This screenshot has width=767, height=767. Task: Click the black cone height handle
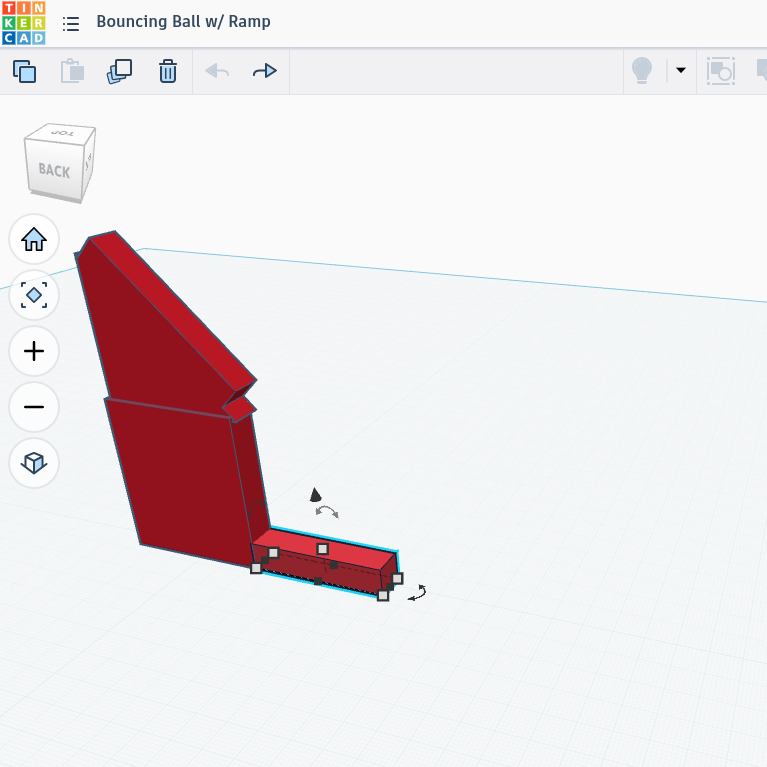316,495
